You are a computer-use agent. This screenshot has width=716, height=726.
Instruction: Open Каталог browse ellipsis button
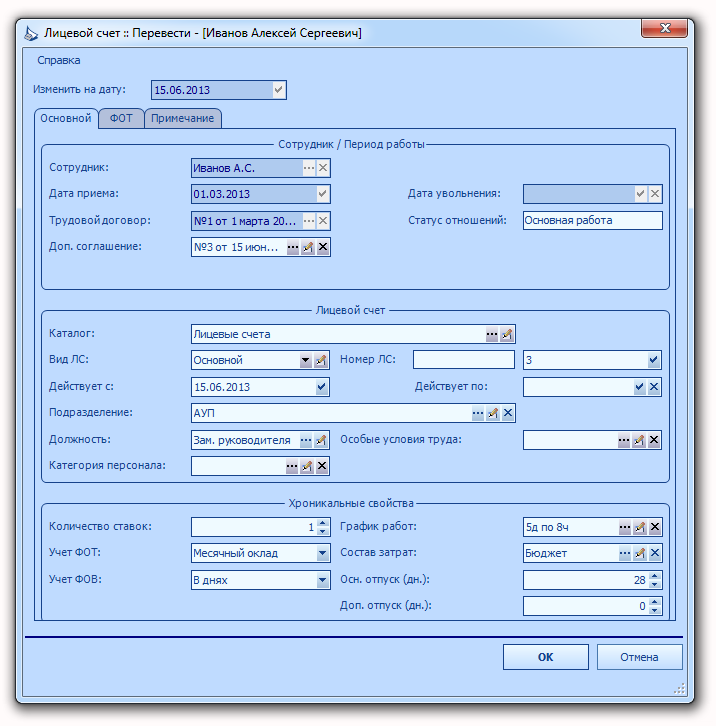pyautogui.click(x=492, y=334)
